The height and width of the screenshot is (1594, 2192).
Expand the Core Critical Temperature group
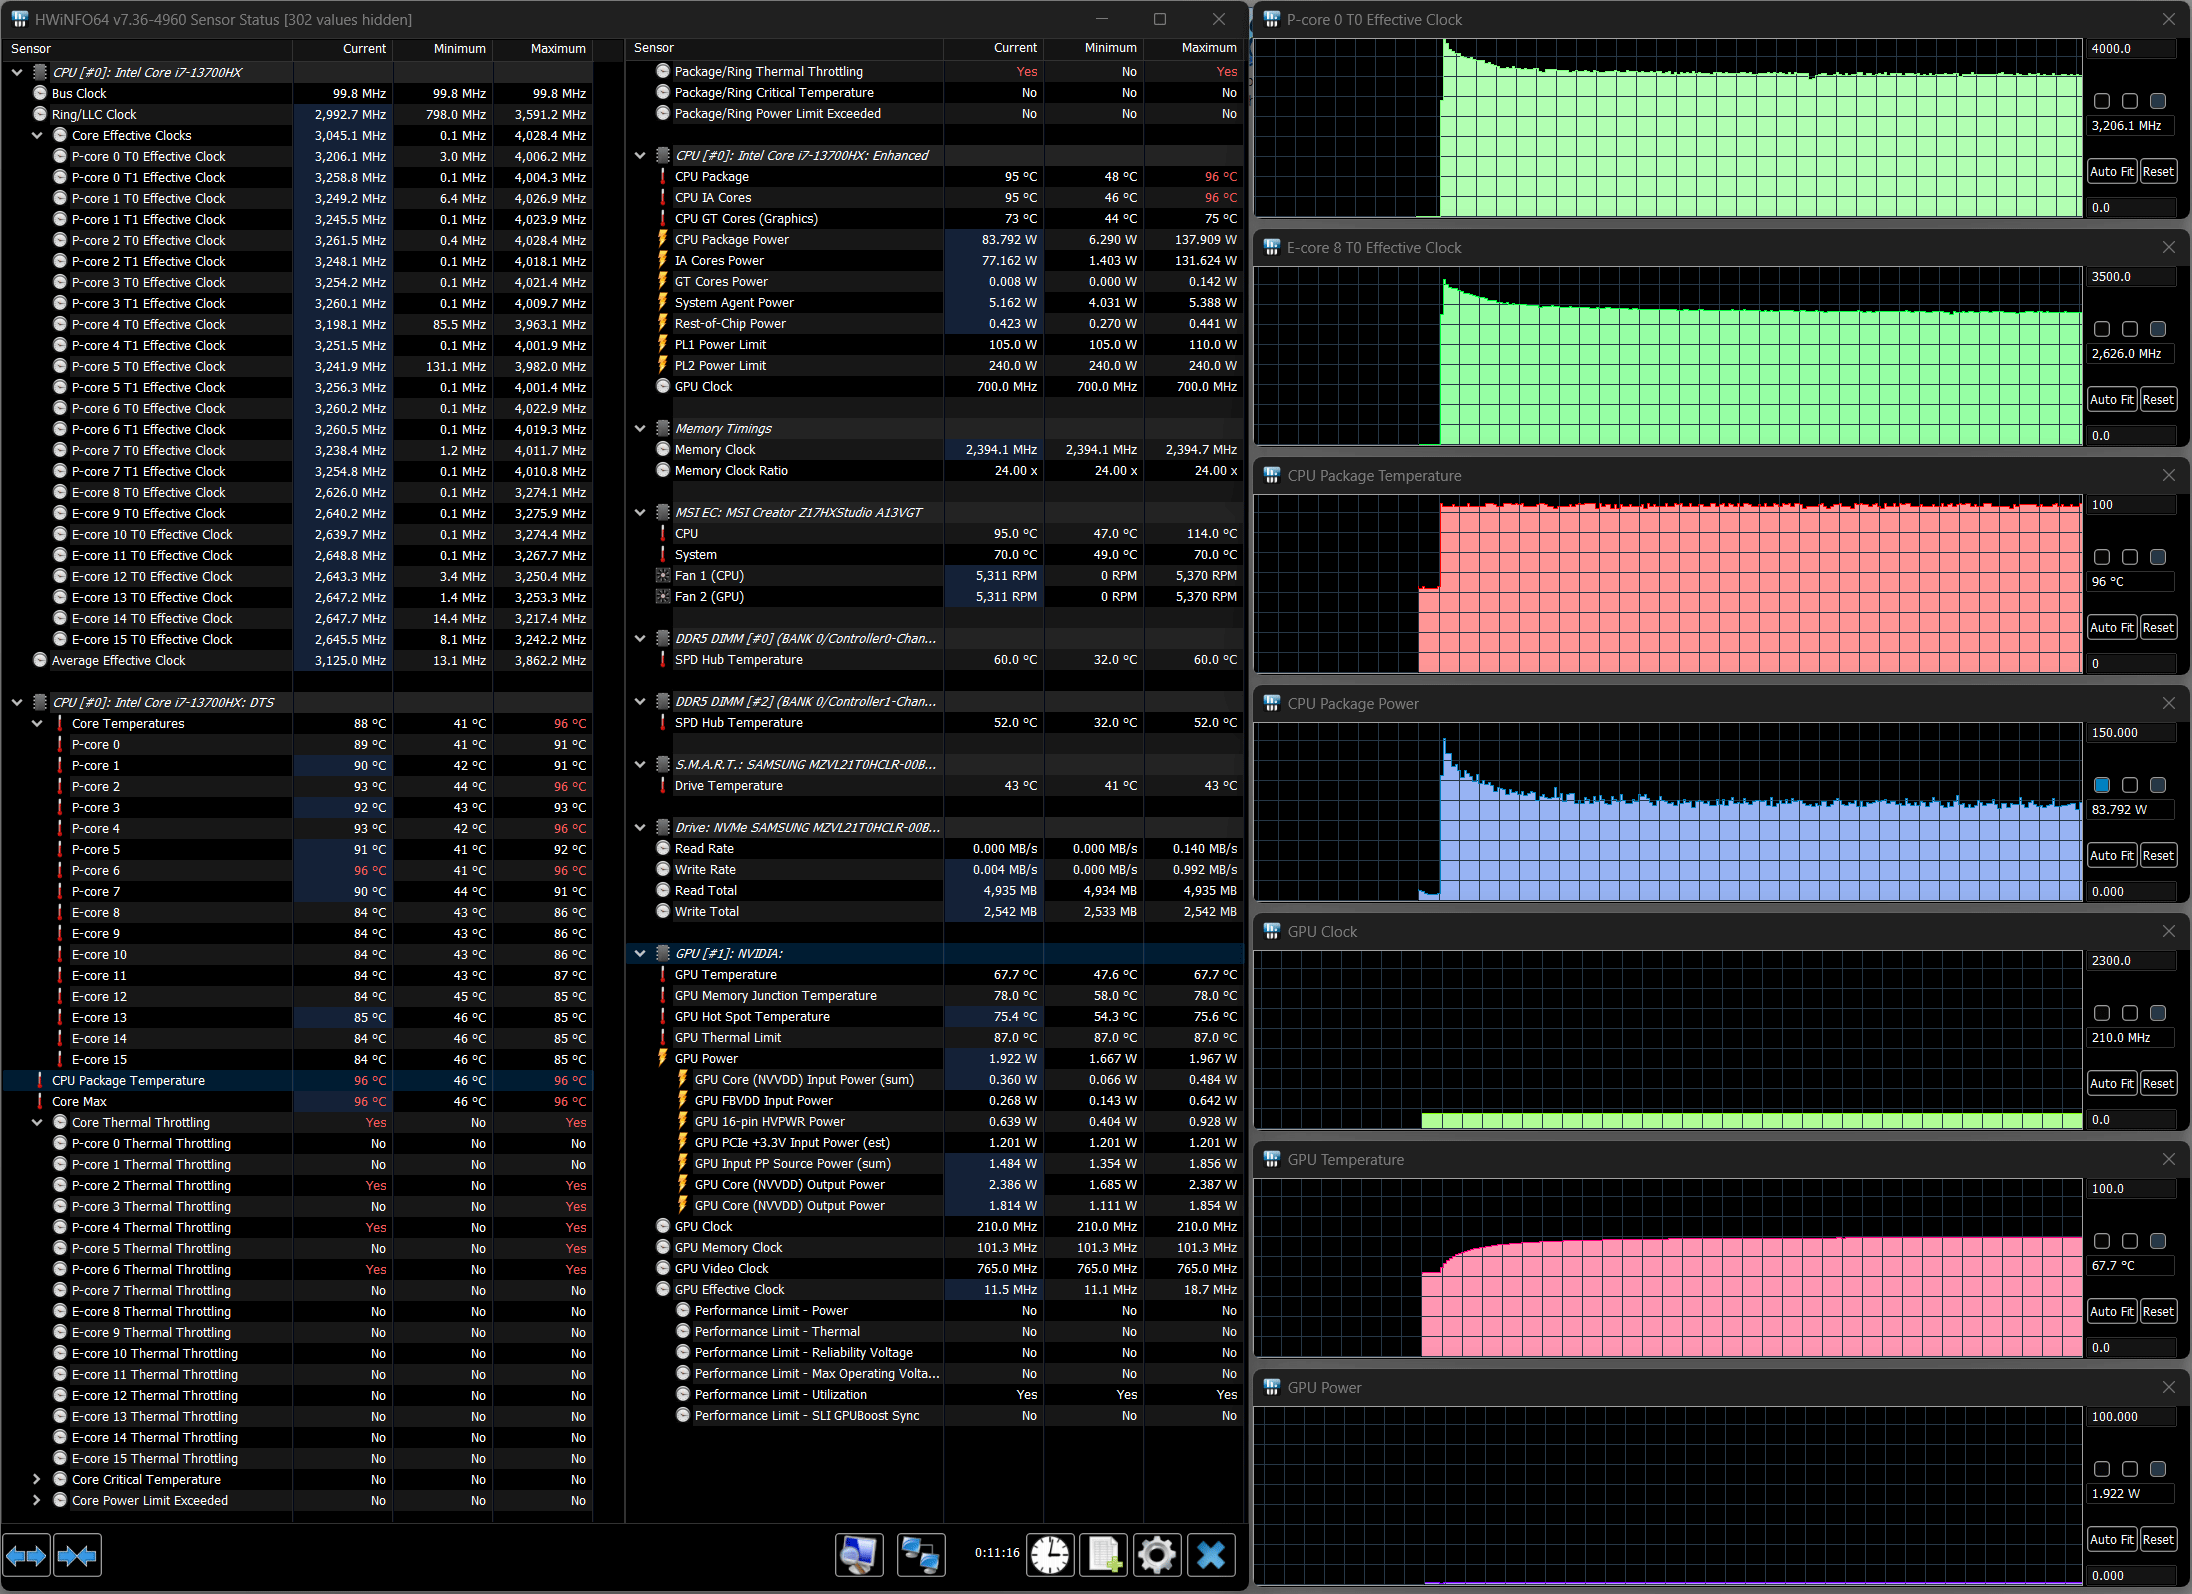pos(37,1480)
